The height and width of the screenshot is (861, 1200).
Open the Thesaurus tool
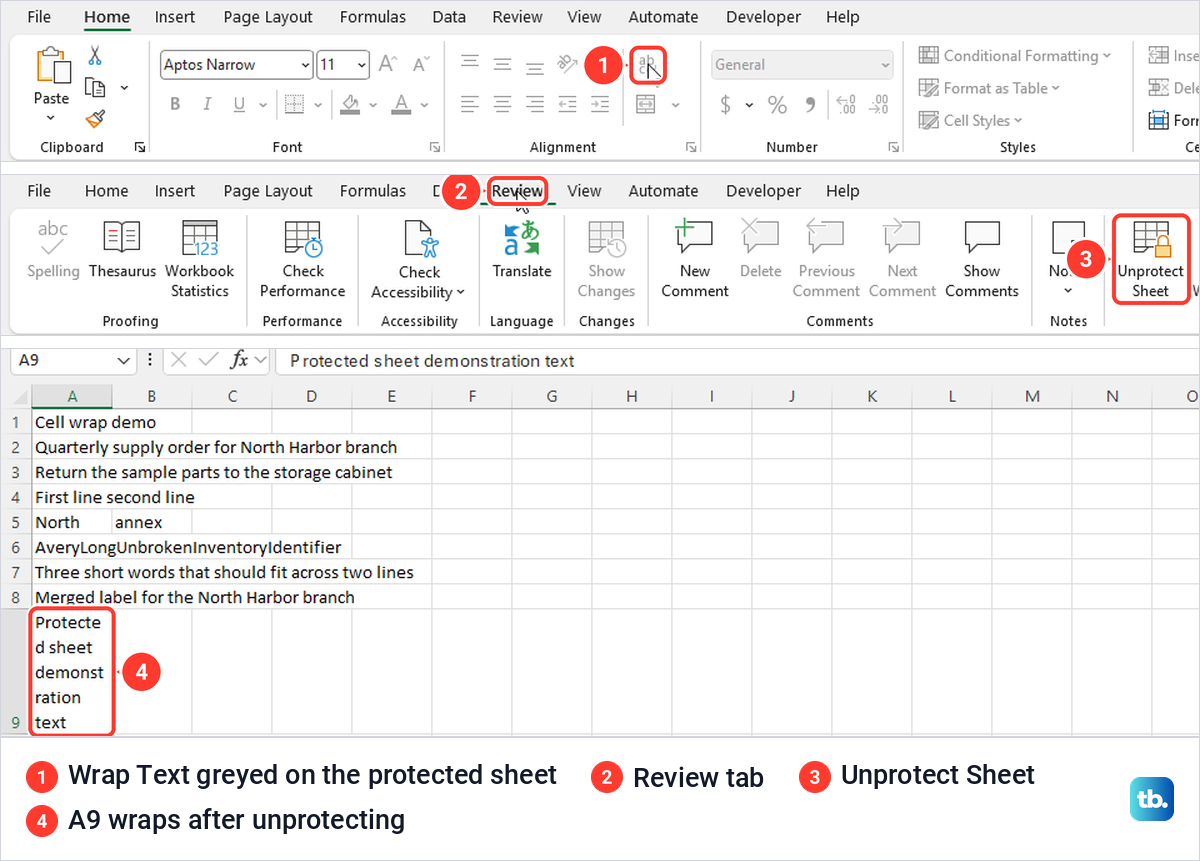click(122, 250)
